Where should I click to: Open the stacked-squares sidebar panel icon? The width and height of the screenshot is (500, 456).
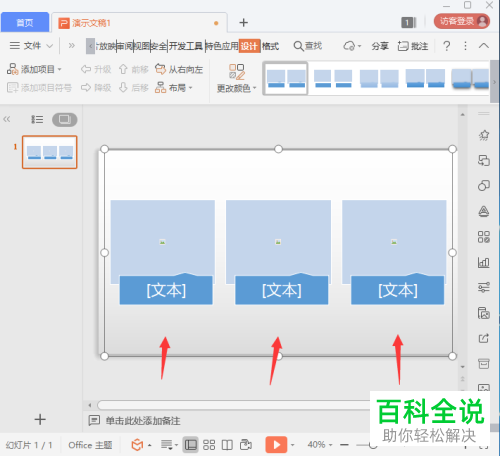(x=484, y=160)
